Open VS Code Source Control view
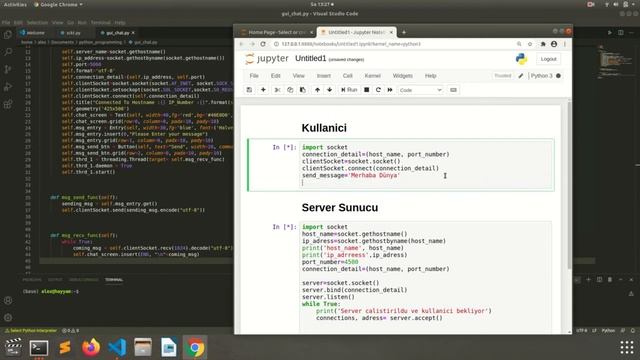 [8, 69]
